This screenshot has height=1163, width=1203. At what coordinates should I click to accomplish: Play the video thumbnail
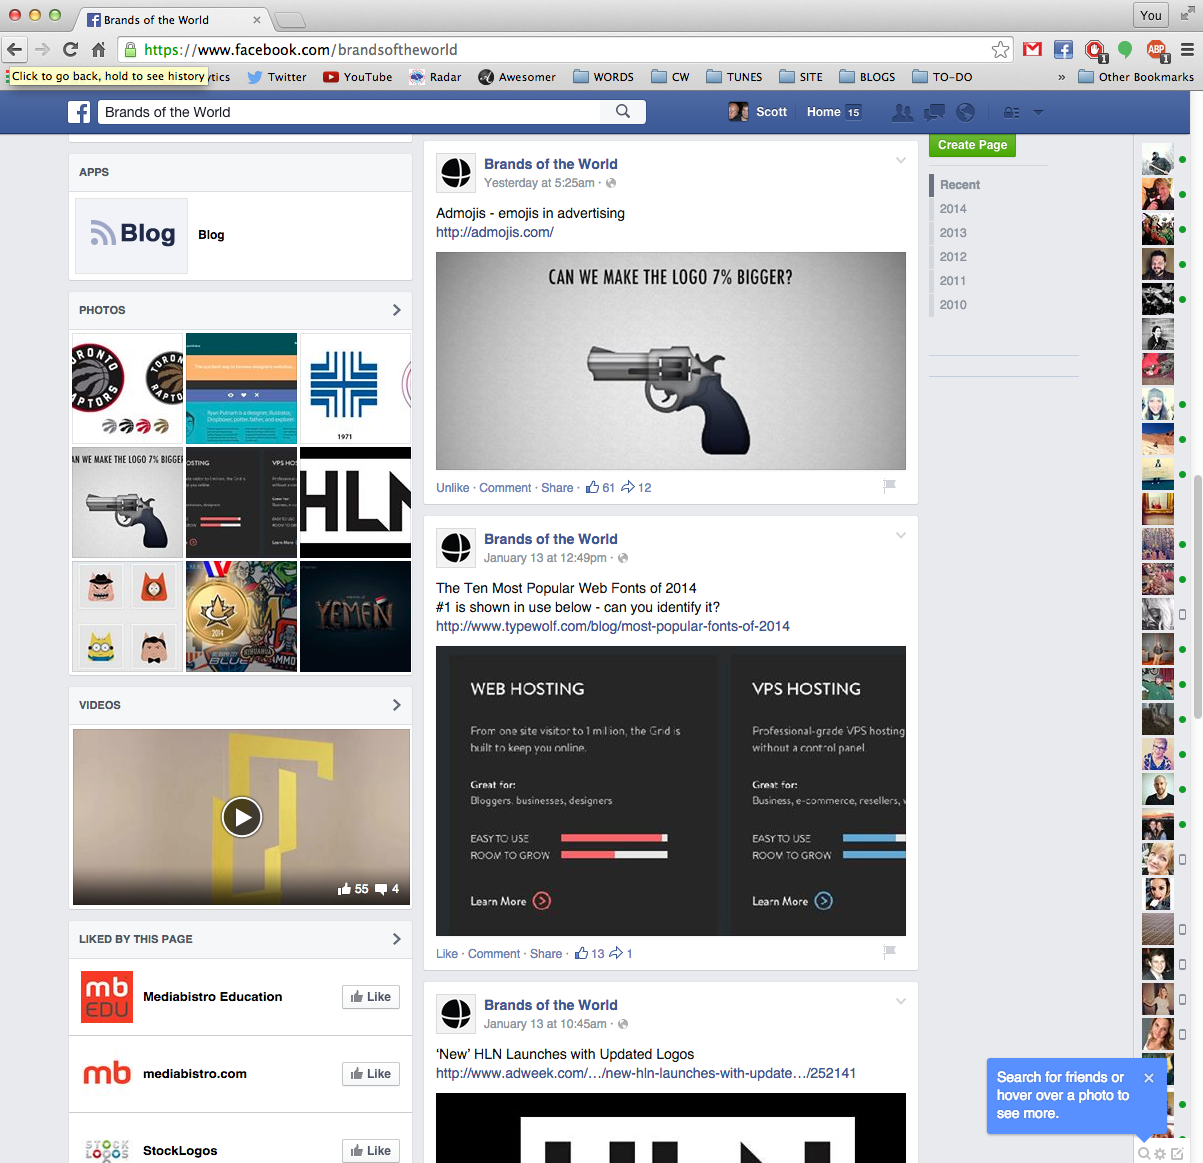tap(242, 817)
